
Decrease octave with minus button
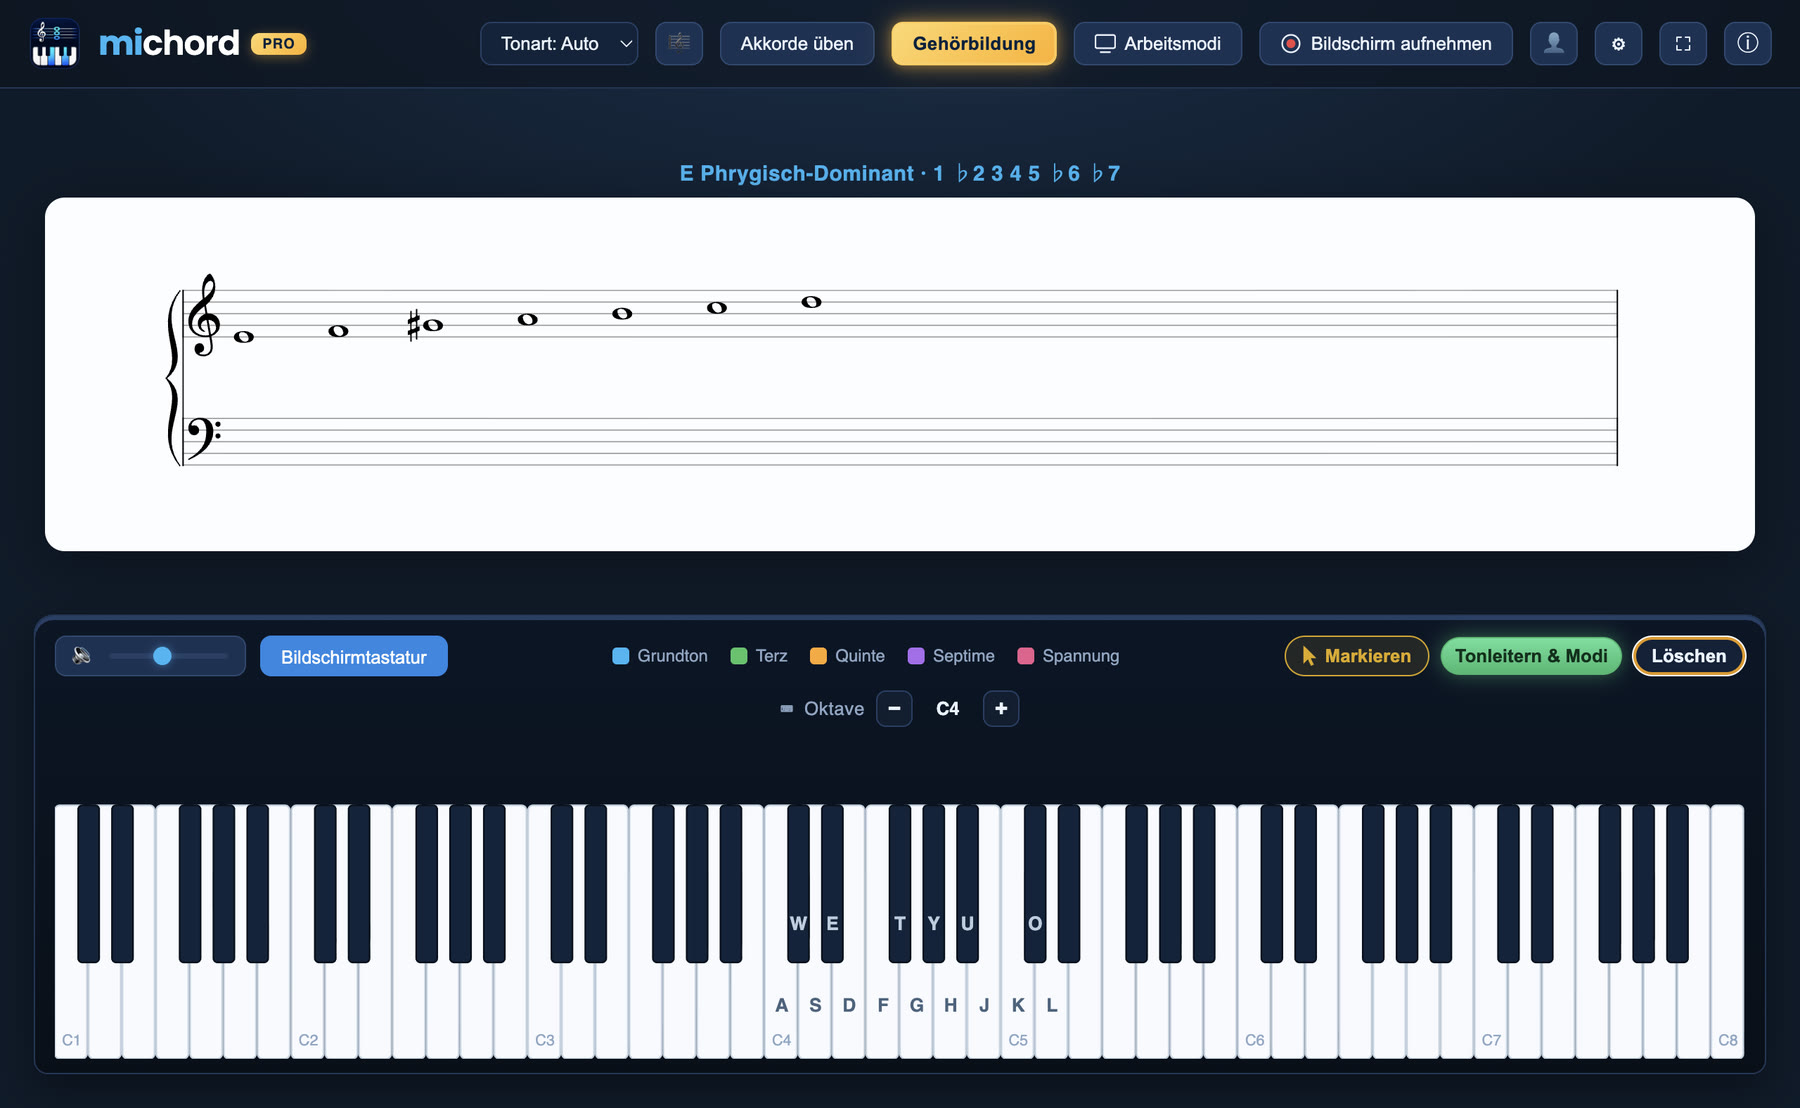[x=894, y=709]
